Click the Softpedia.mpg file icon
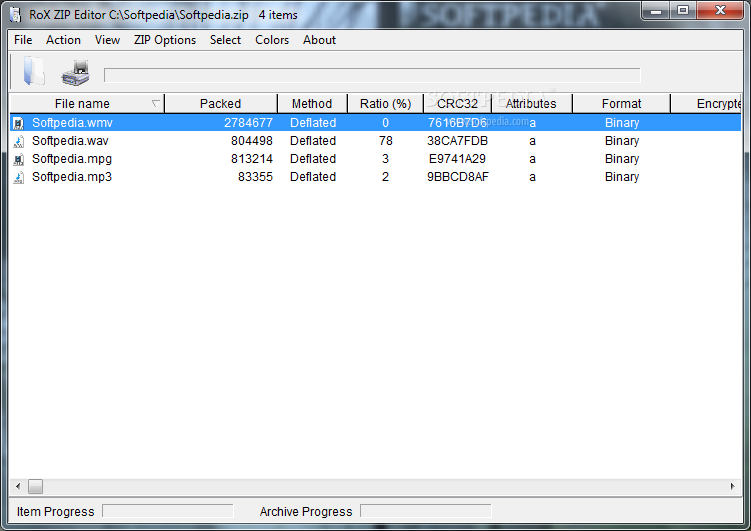 click(19, 159)
